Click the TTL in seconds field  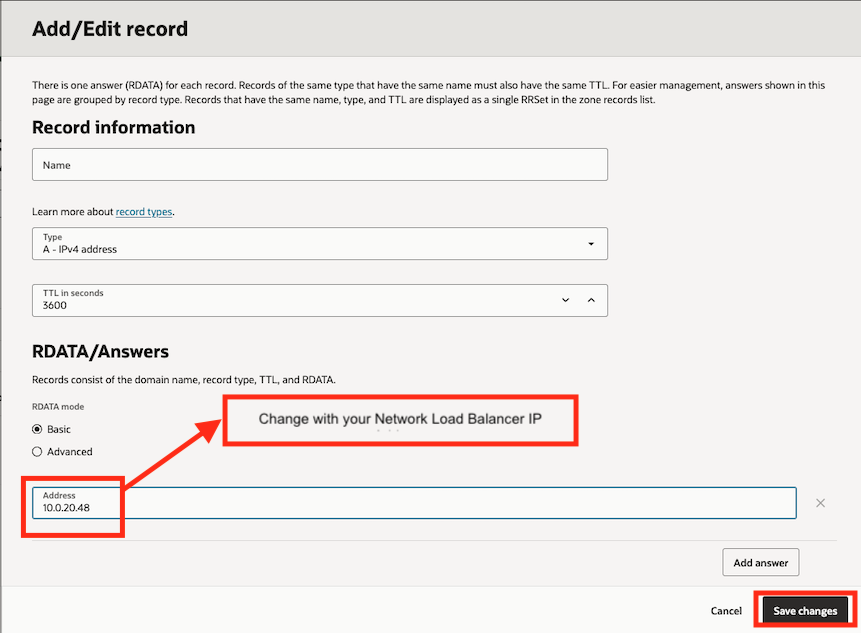320,300
